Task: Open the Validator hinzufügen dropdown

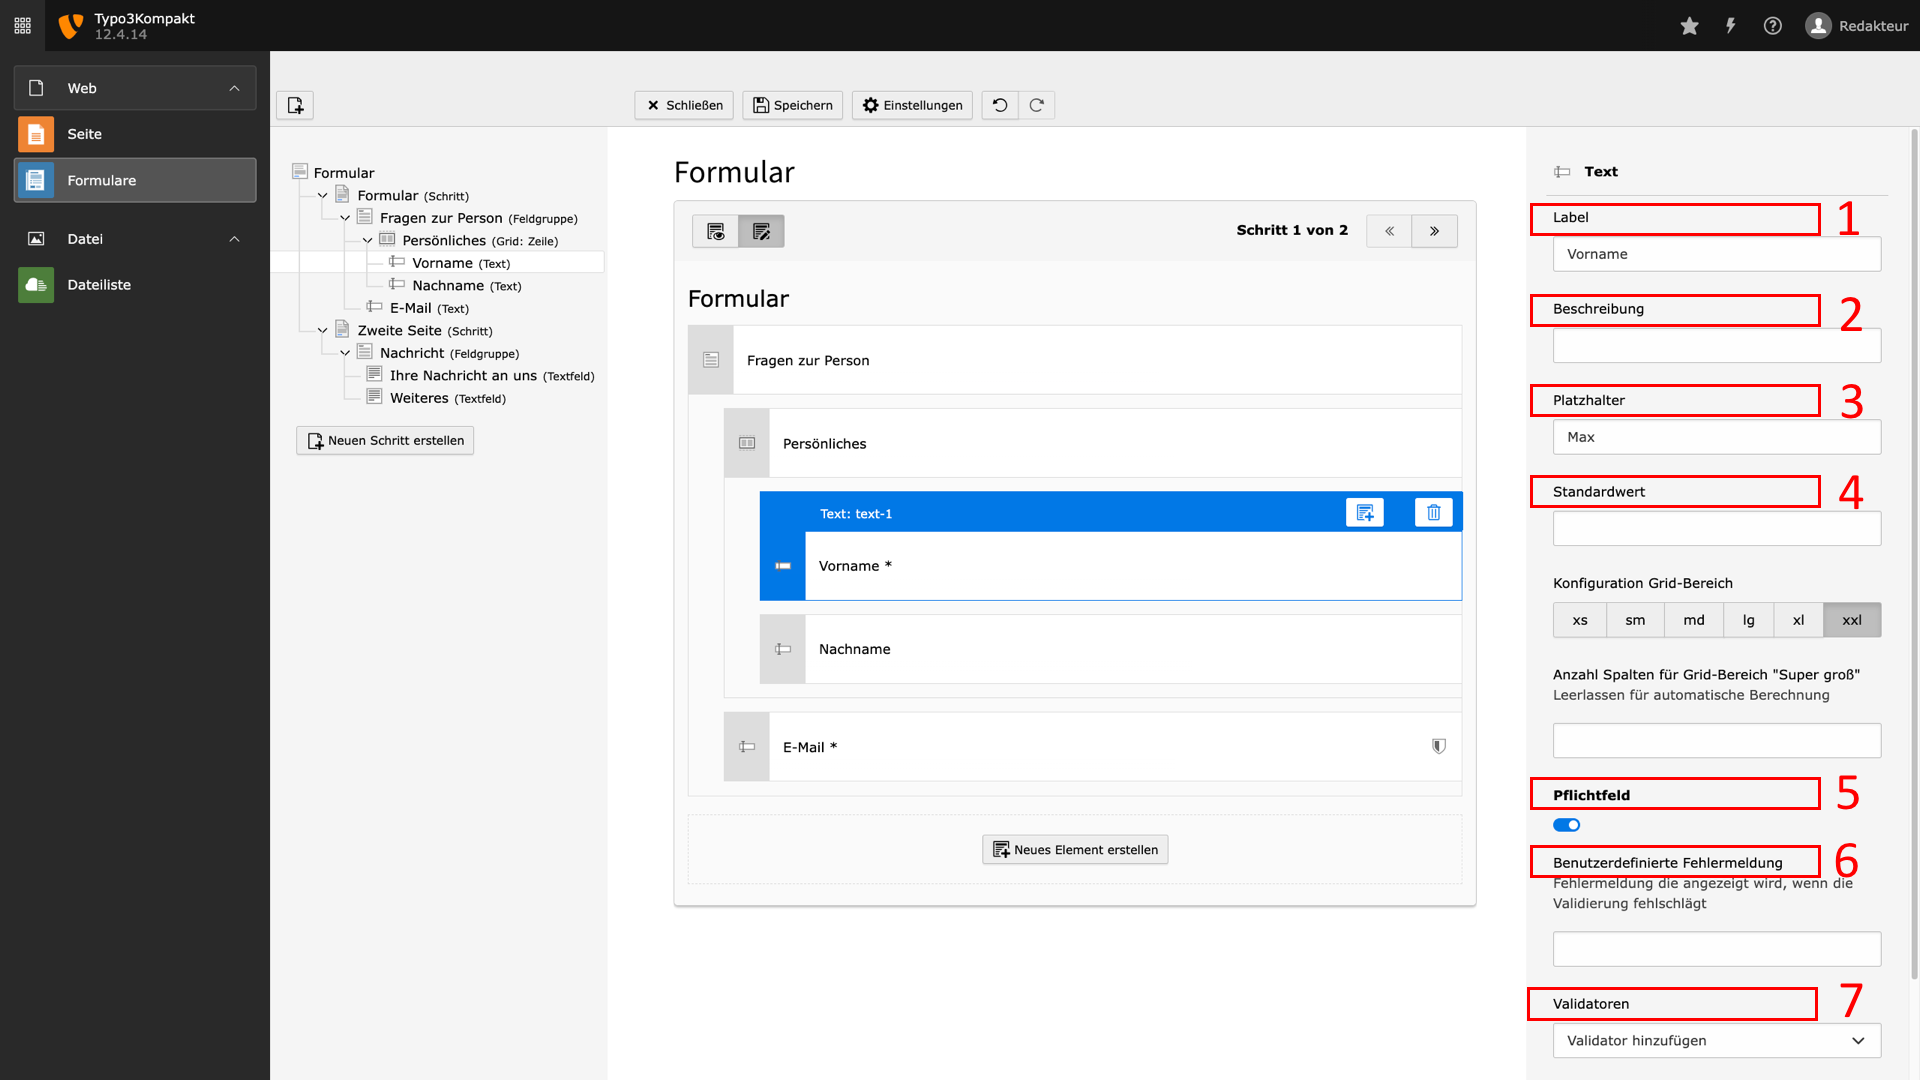Action: 1716,1040
